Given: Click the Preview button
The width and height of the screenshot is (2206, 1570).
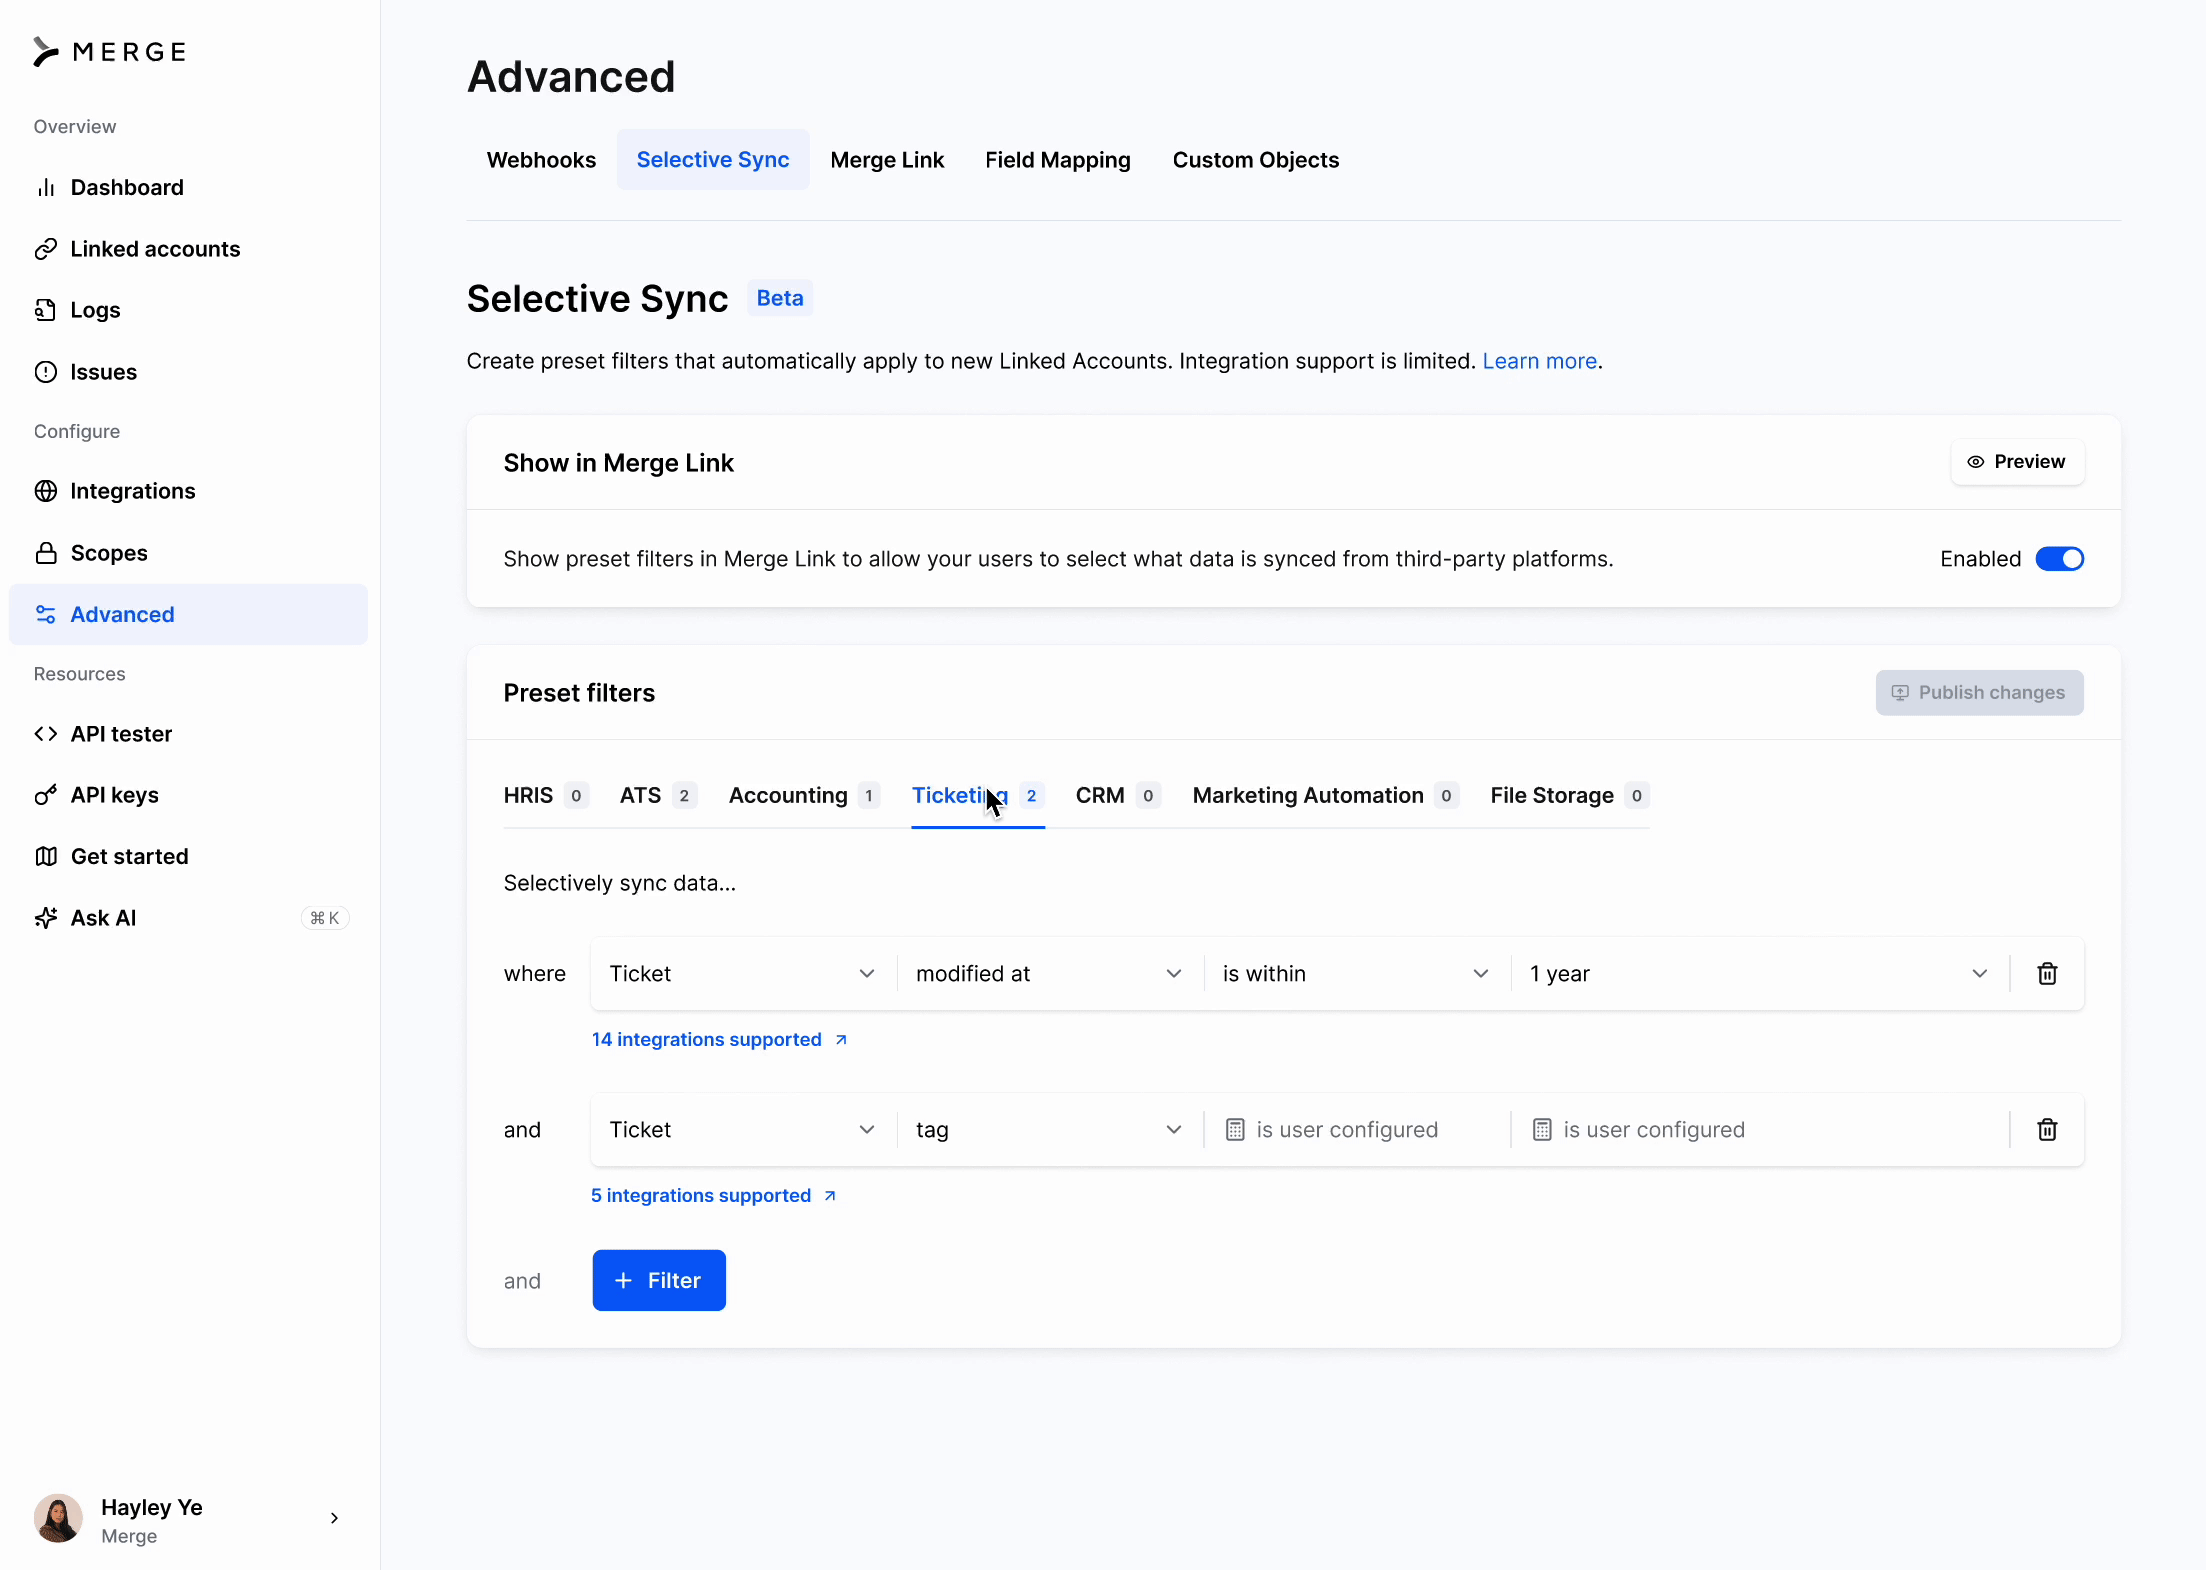Looking at the screenshot, I should pos(2017,462).
